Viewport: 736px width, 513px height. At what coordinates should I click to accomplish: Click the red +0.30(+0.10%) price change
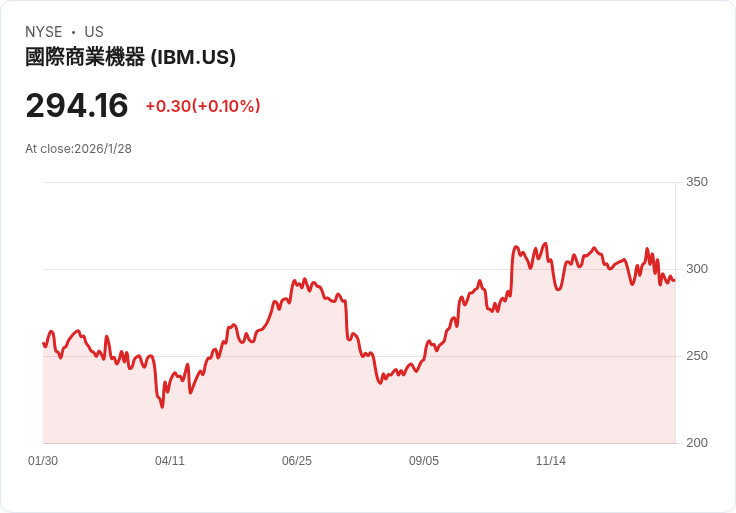(x=203, y=106)
